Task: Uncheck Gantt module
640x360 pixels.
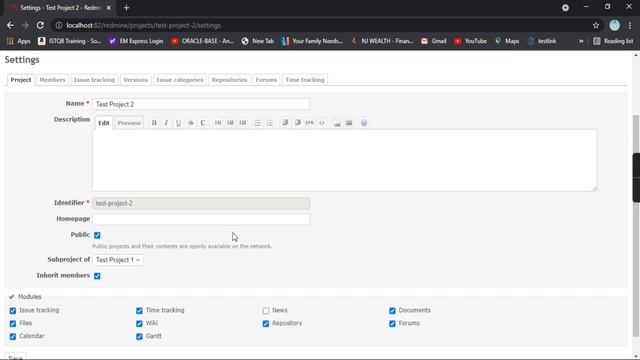Action: pos(139,337)
